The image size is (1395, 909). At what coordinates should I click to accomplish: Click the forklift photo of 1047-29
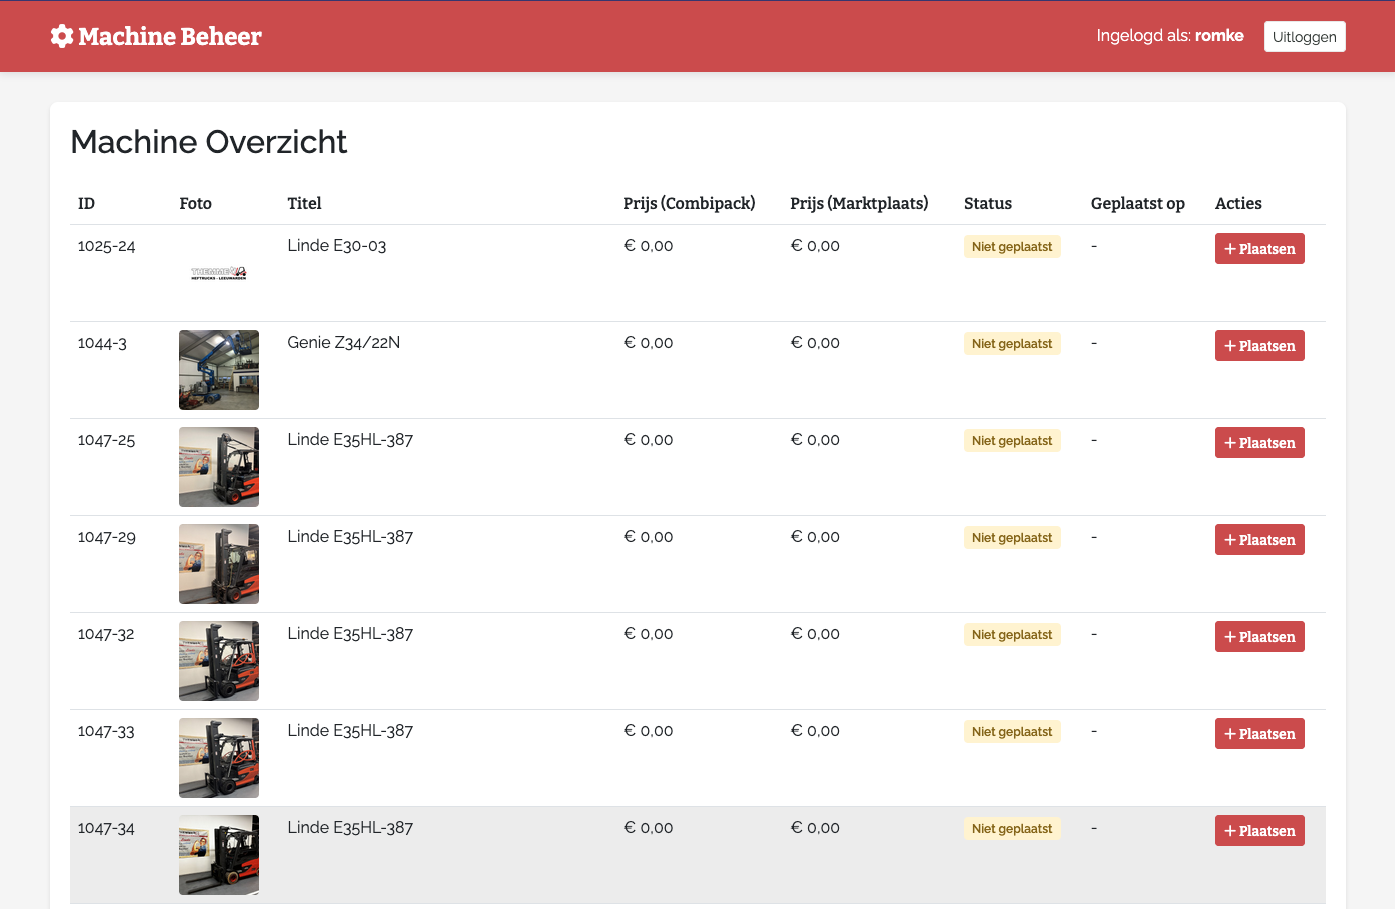click(219, 564)
